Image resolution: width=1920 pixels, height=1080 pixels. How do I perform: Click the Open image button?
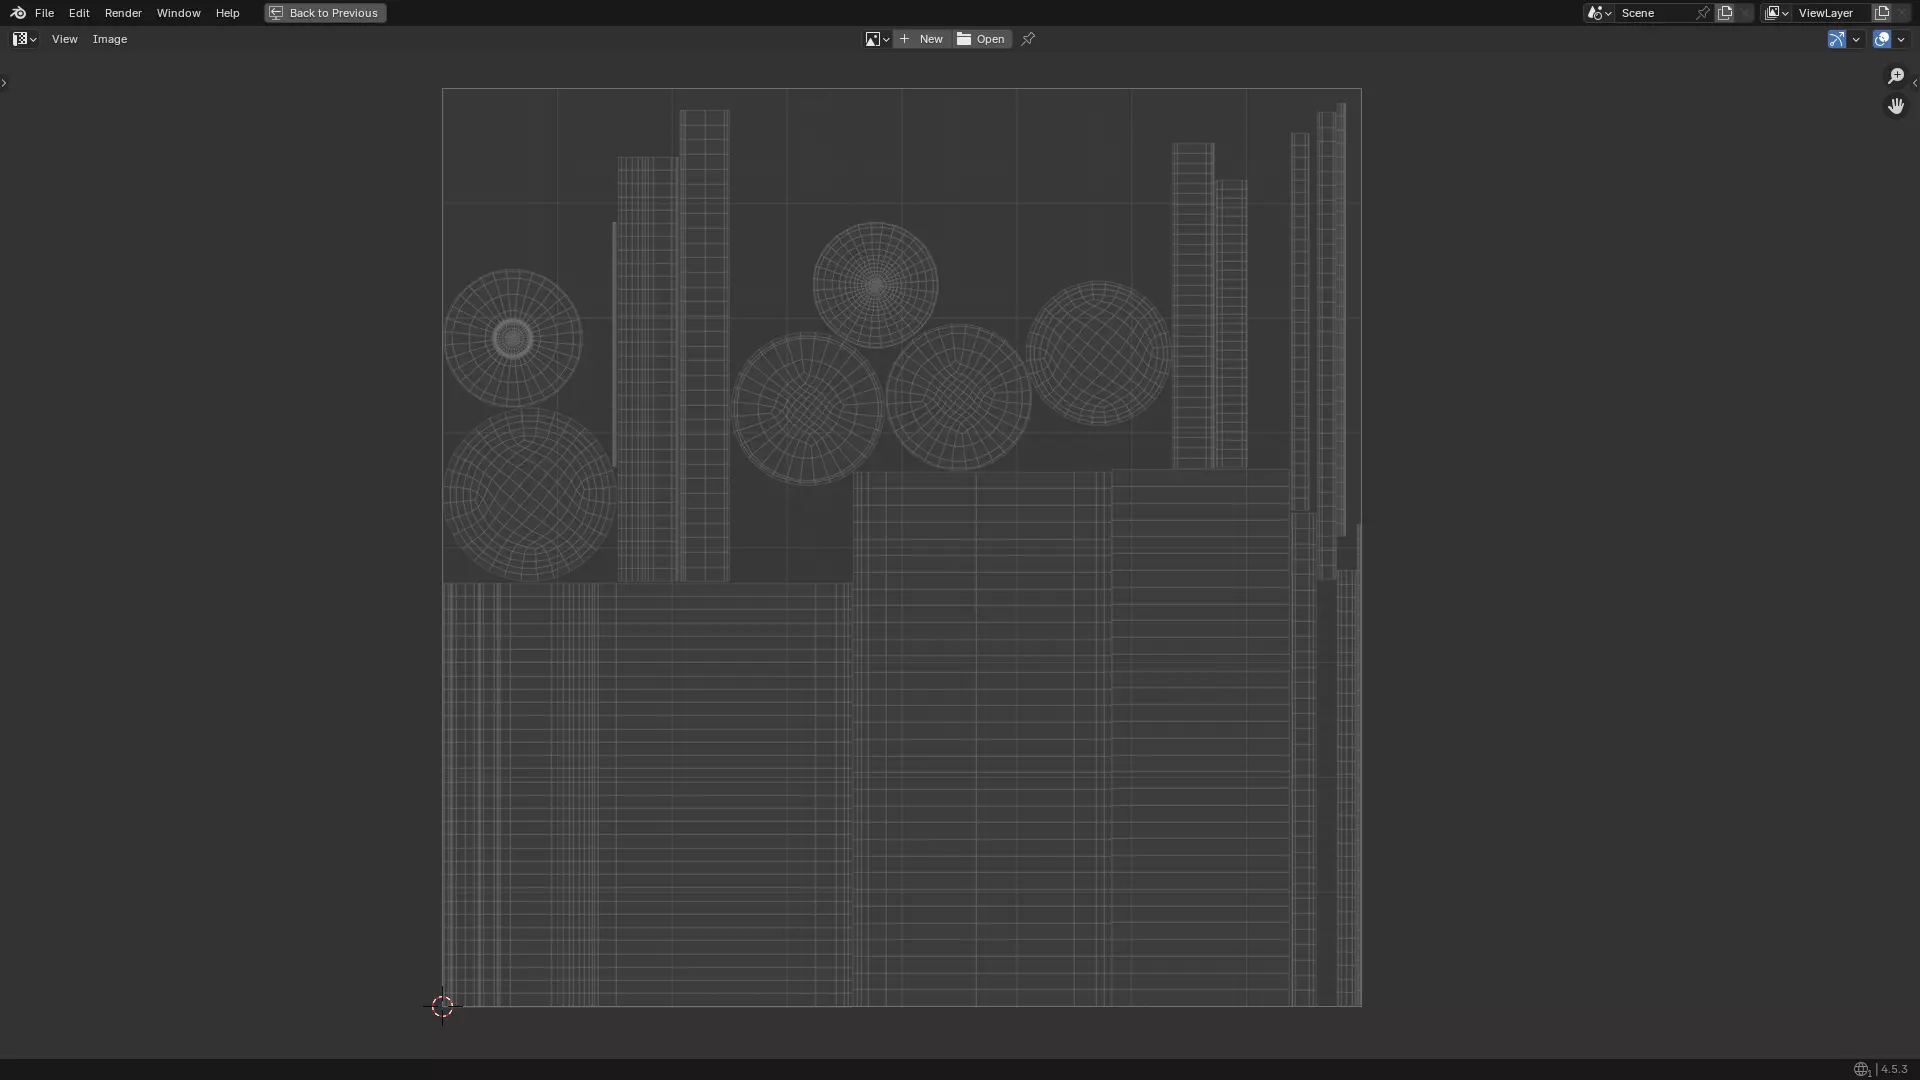pos(982,39)
